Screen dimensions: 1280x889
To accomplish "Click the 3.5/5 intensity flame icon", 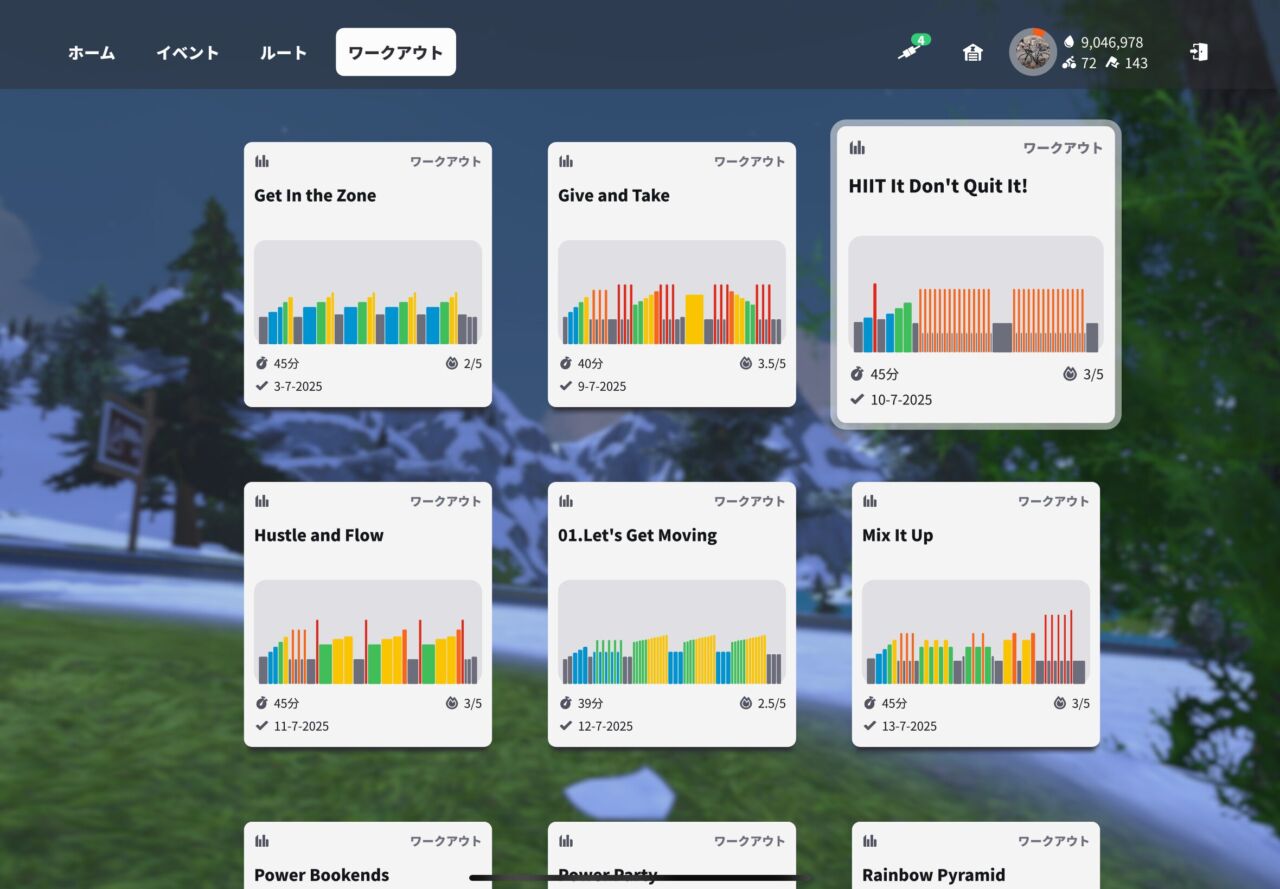I will (746, 364).
